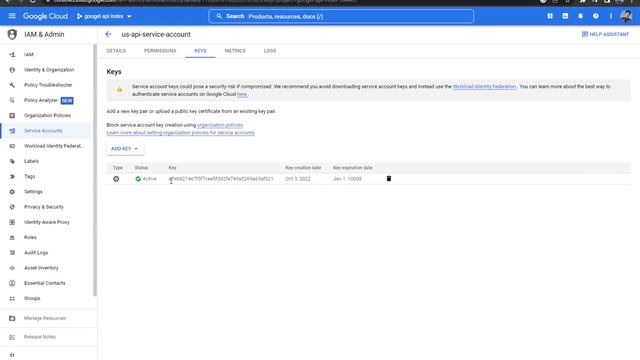Click the Jan 1, 10000 expiration date

[x=347, y=179]
